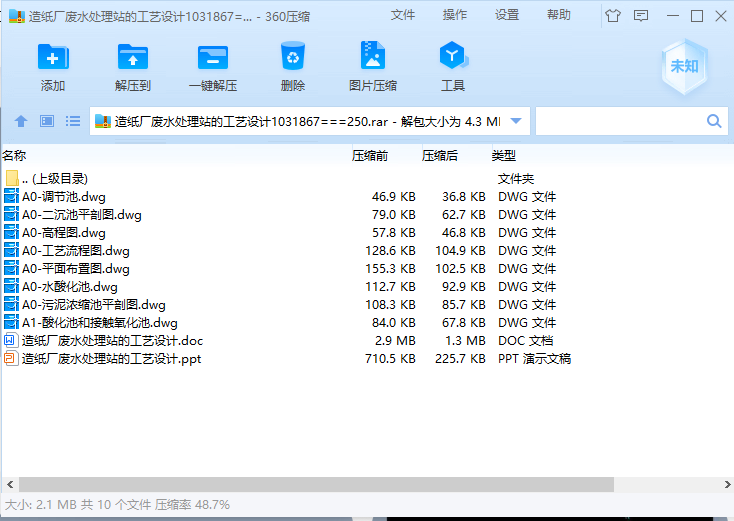The height and width of the screenshot is (521, 734).
Task: Click the file icon of A0-高程图.dwg
Action: point(11,233)
